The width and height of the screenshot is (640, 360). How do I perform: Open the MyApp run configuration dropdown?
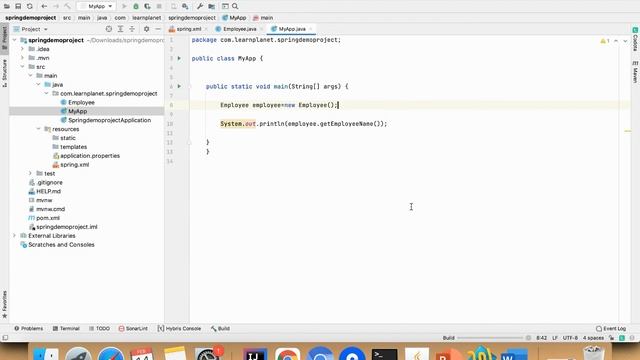tap(96, 7)
